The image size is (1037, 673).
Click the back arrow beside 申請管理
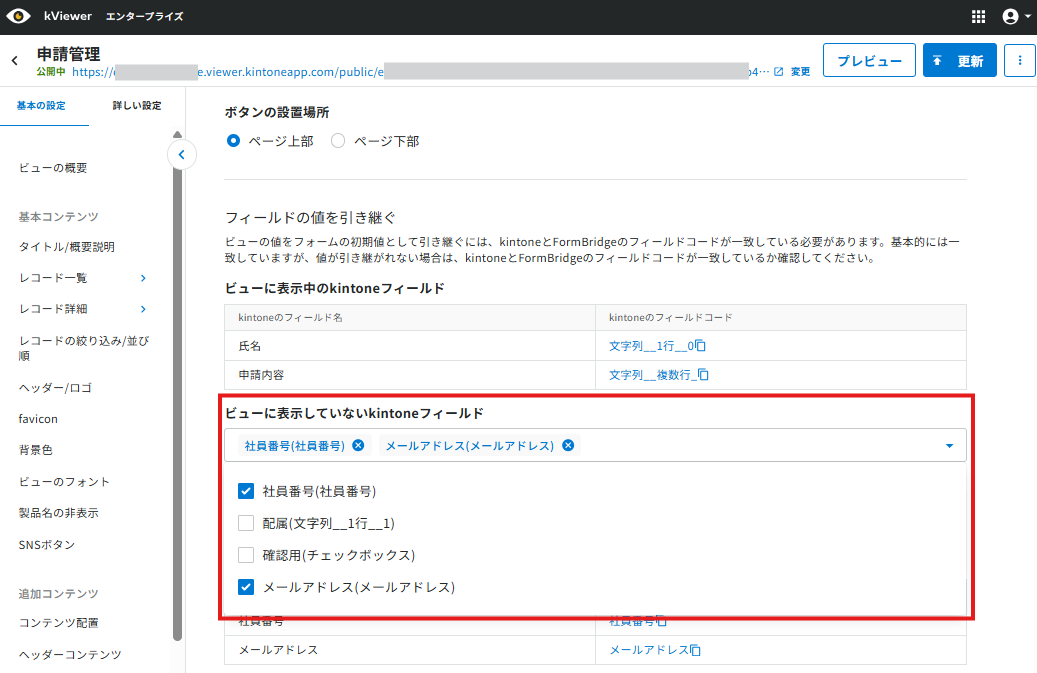coord(15,61)
